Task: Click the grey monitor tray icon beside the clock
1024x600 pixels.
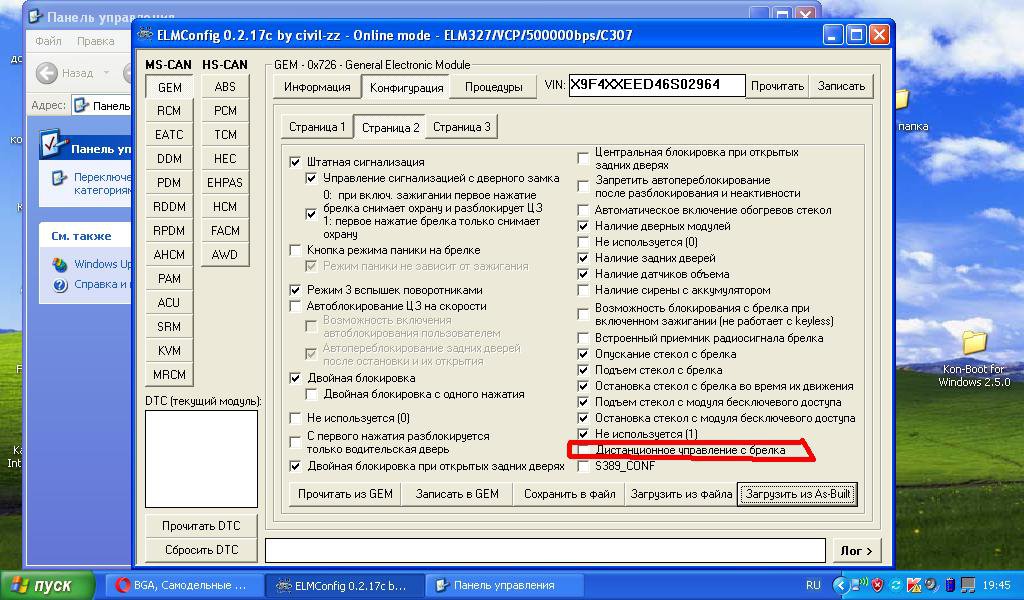Action: pos(968,585)
